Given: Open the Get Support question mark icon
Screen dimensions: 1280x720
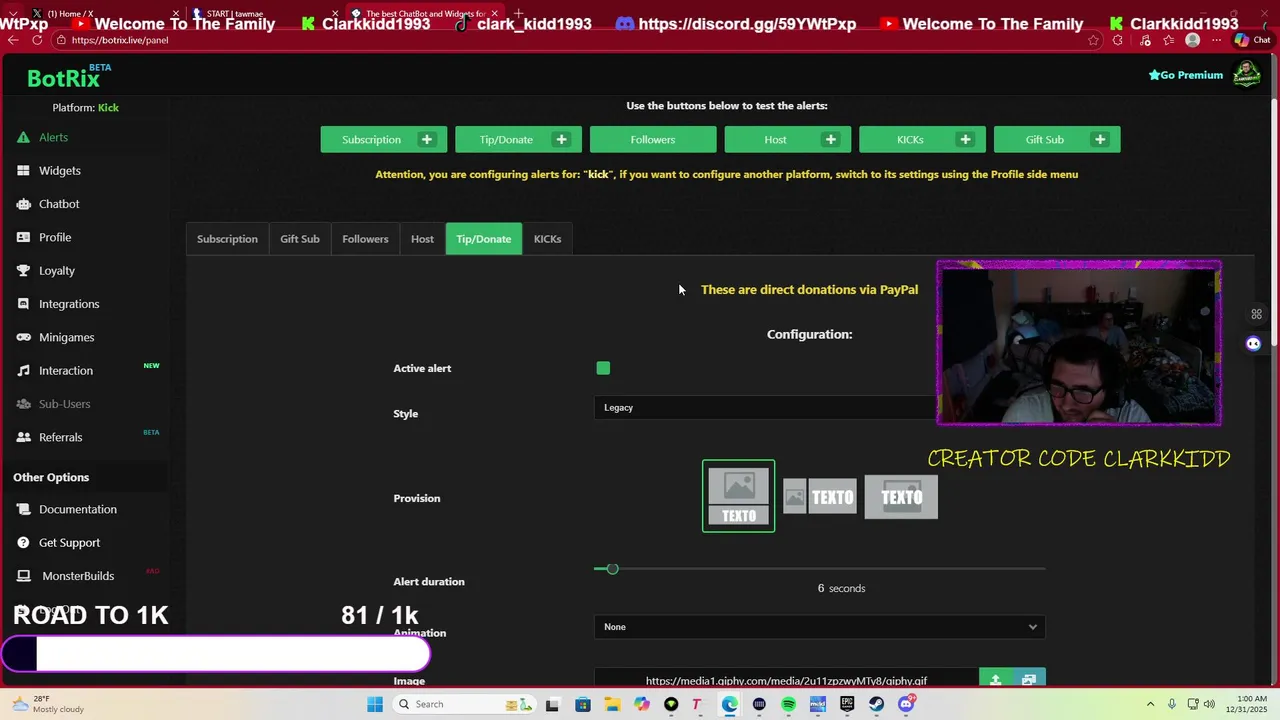Looking at the screenshot, I should click(x=23, y=543).
